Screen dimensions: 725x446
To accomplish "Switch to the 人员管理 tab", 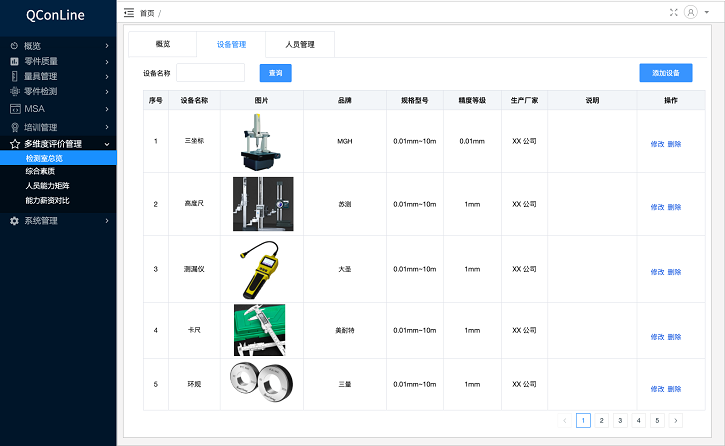I will pos(299,45).
